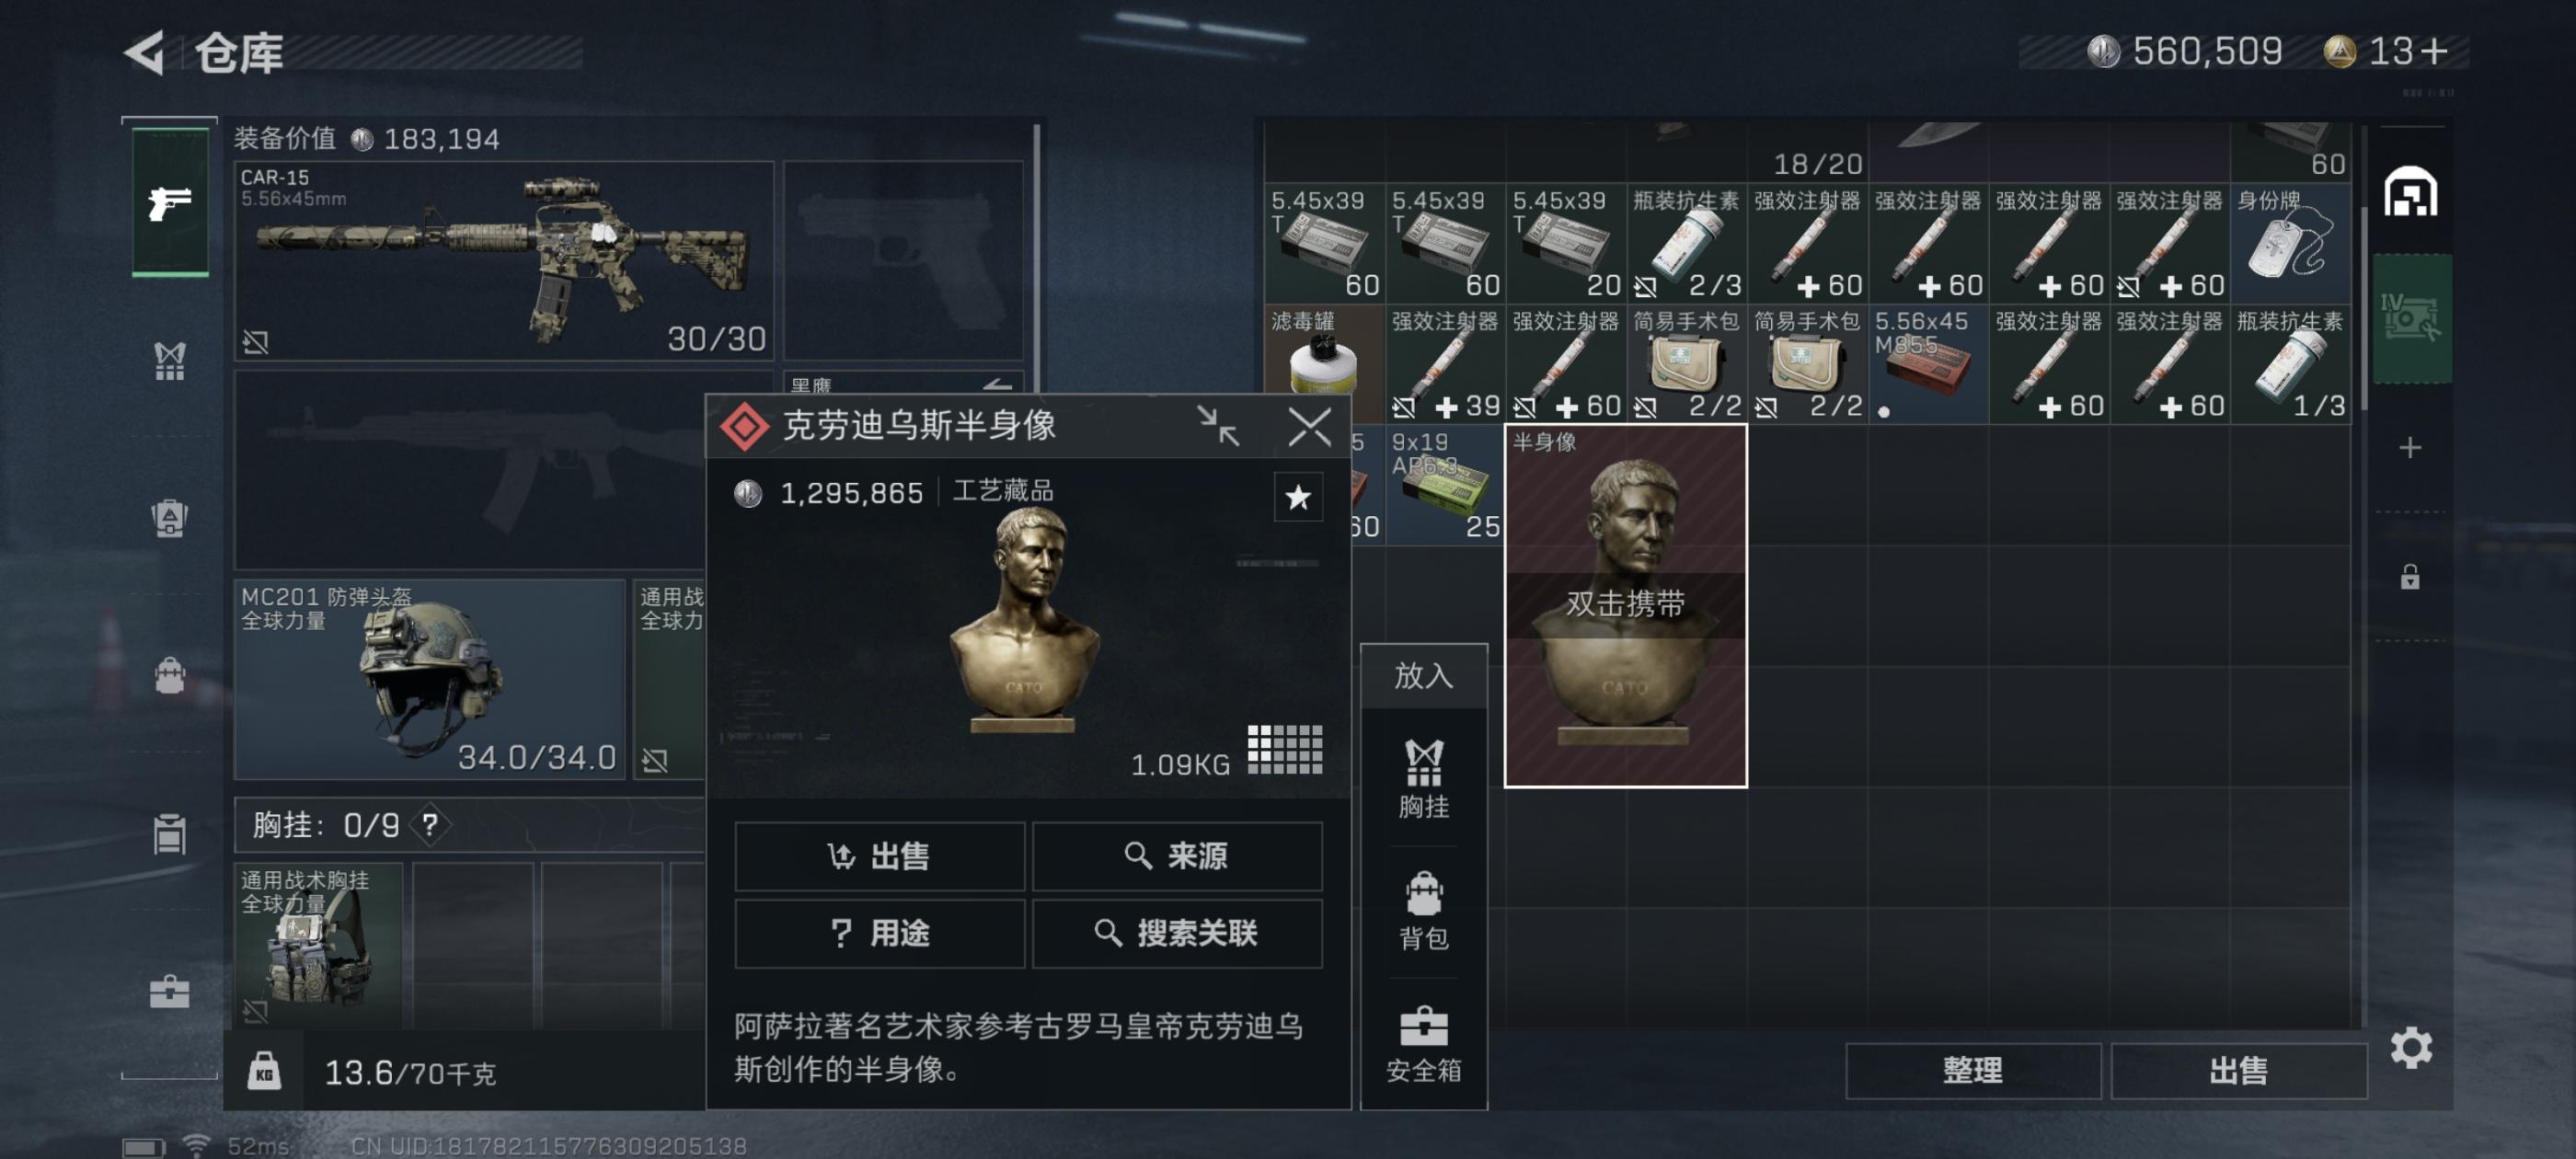The image size is (2576, 1159).
Task: Open the settings gear icon
Action: (x=2411, y=1047)
